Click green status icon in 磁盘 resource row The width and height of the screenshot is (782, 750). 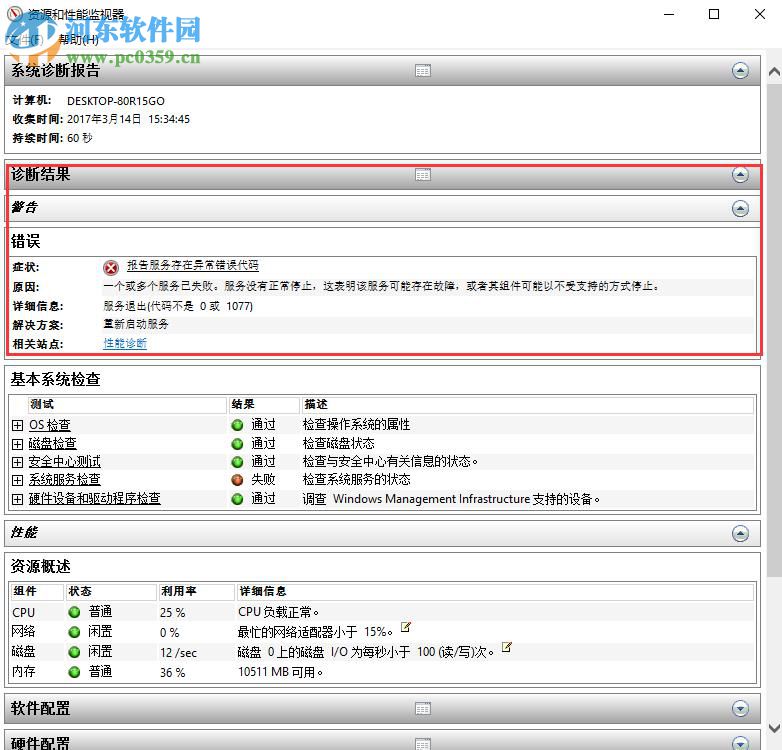[x=74, y=652]
